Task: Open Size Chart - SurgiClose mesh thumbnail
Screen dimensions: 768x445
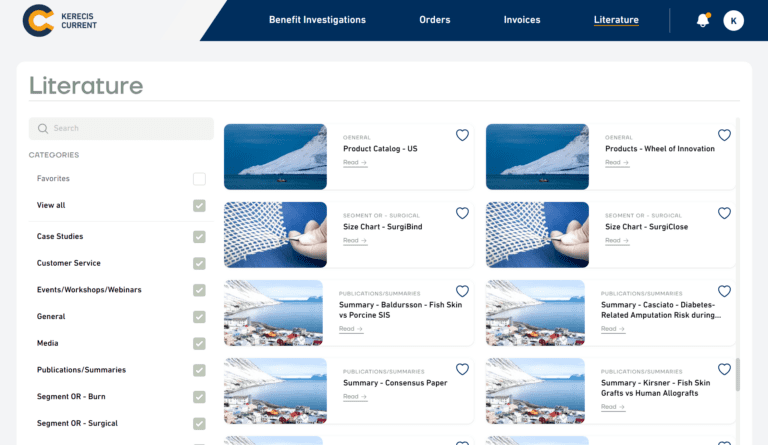Action: click(537, 234)
